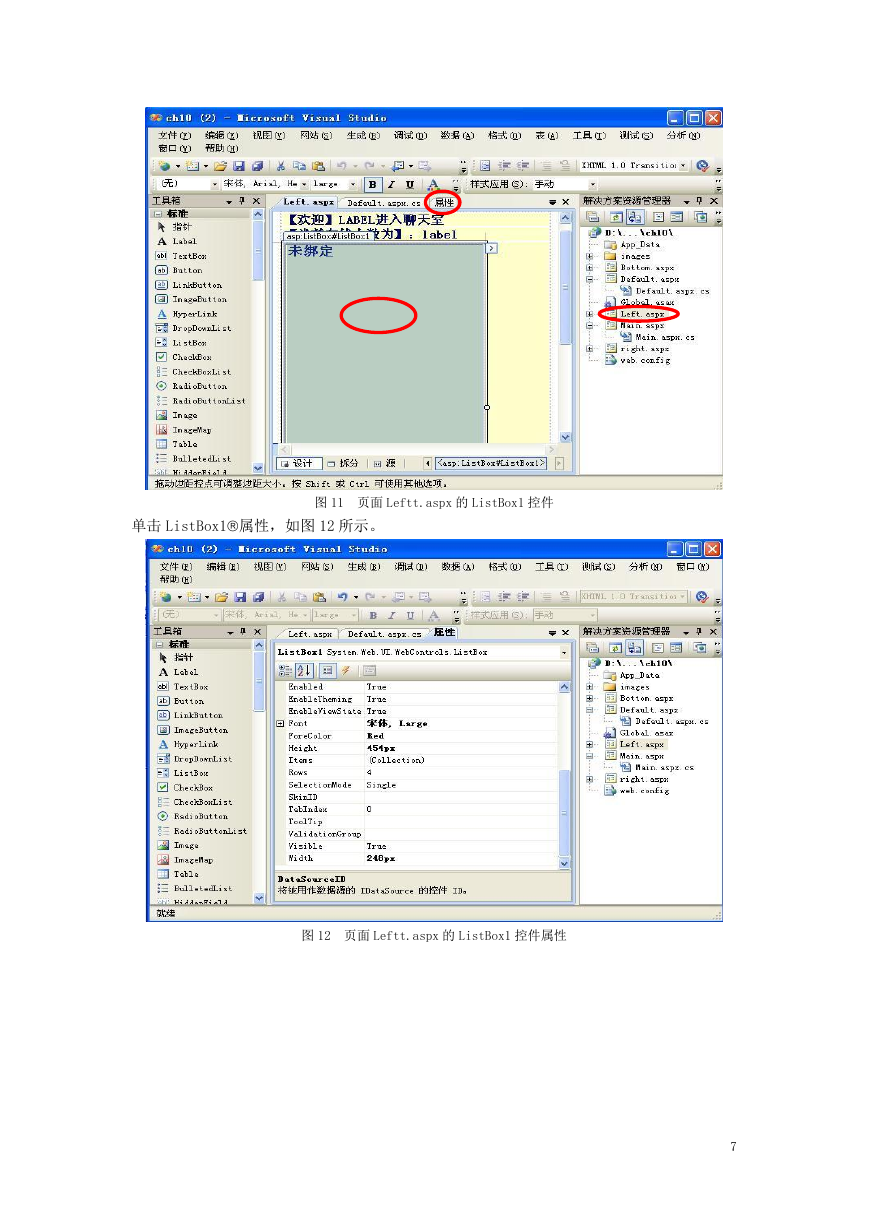
Task: Click Undo arrow in upper window toolbar
Action: click(342, 166)
